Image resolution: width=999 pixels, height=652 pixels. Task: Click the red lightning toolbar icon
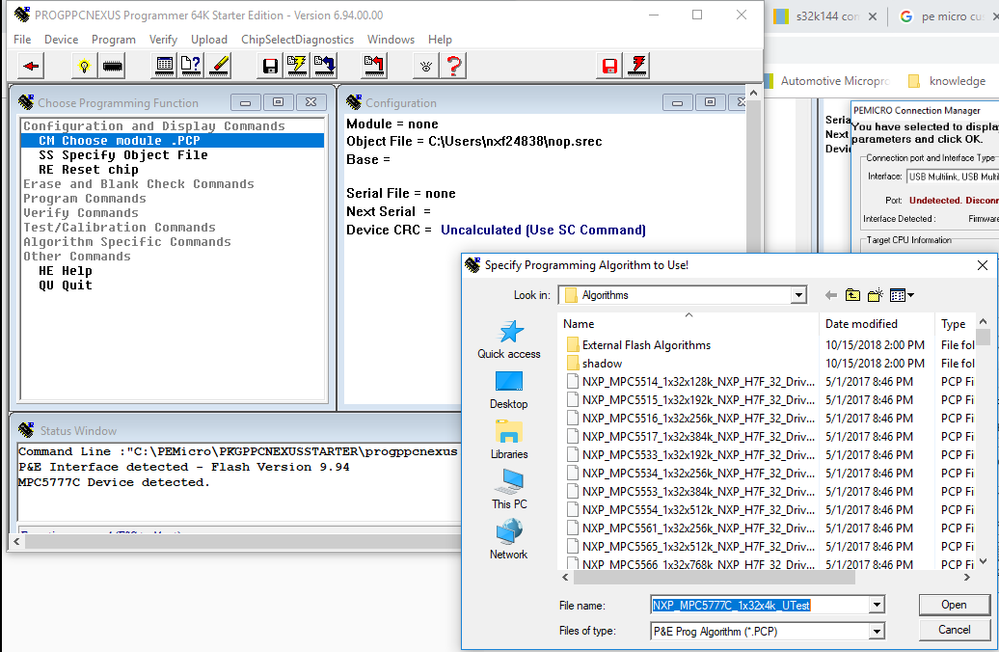tap(638, 66)
